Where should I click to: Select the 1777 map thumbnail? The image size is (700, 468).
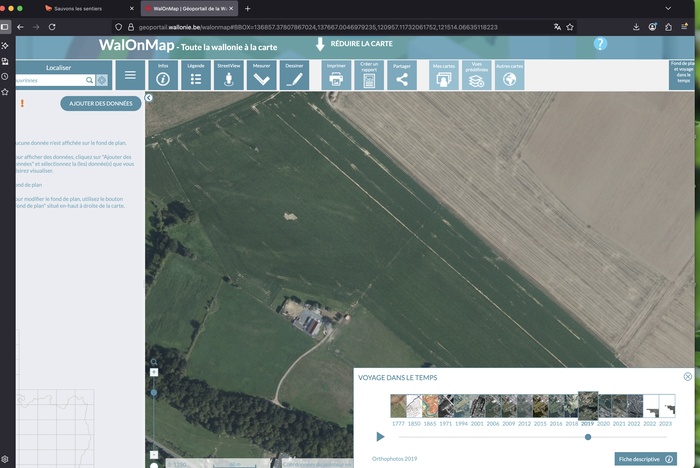399,405
